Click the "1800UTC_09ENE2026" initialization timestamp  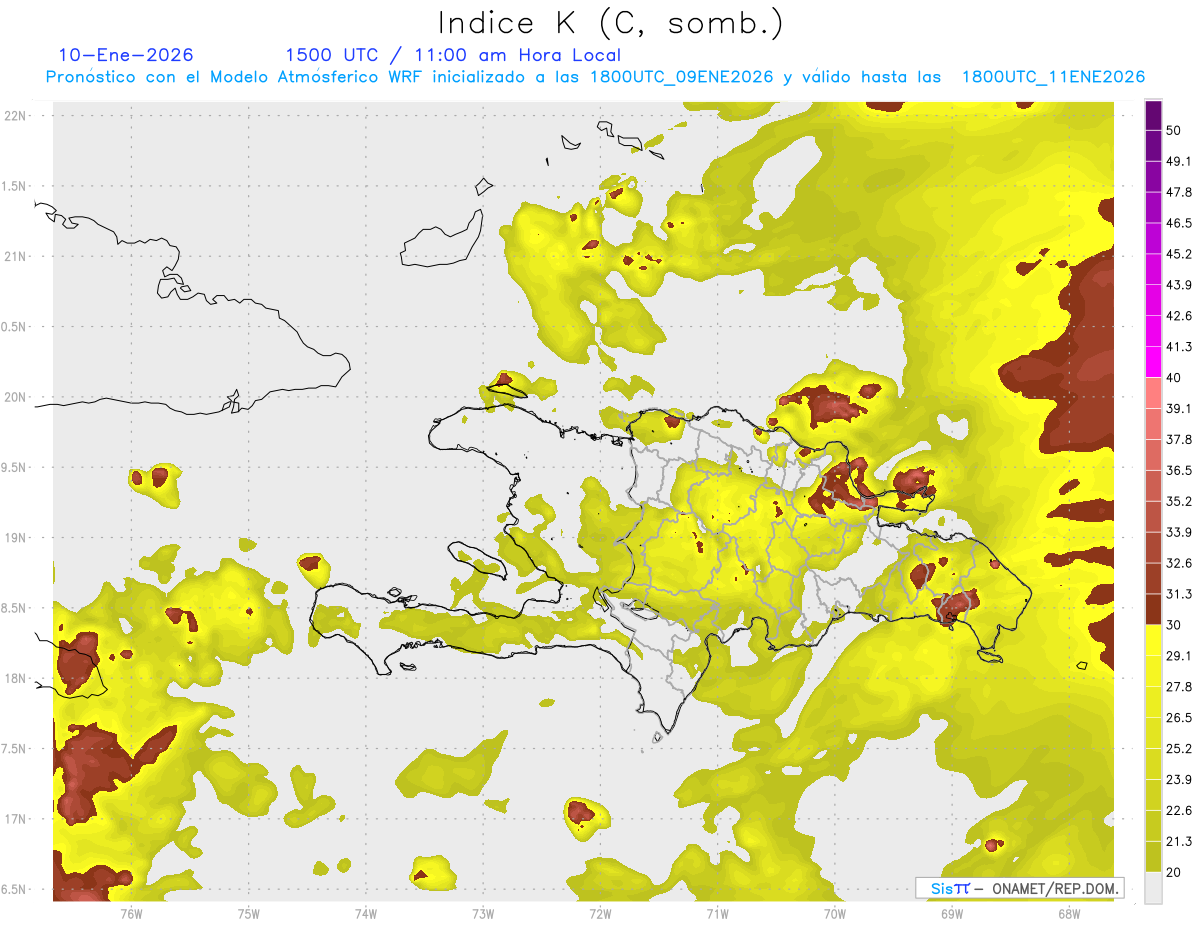point(682,77)
